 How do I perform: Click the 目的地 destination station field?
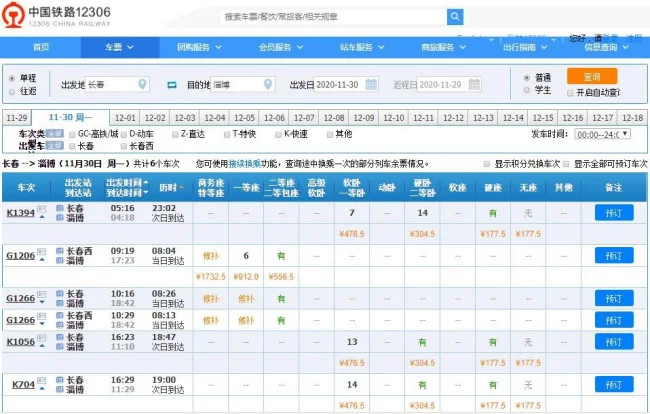pyautogui.click(x=243, y=85)
